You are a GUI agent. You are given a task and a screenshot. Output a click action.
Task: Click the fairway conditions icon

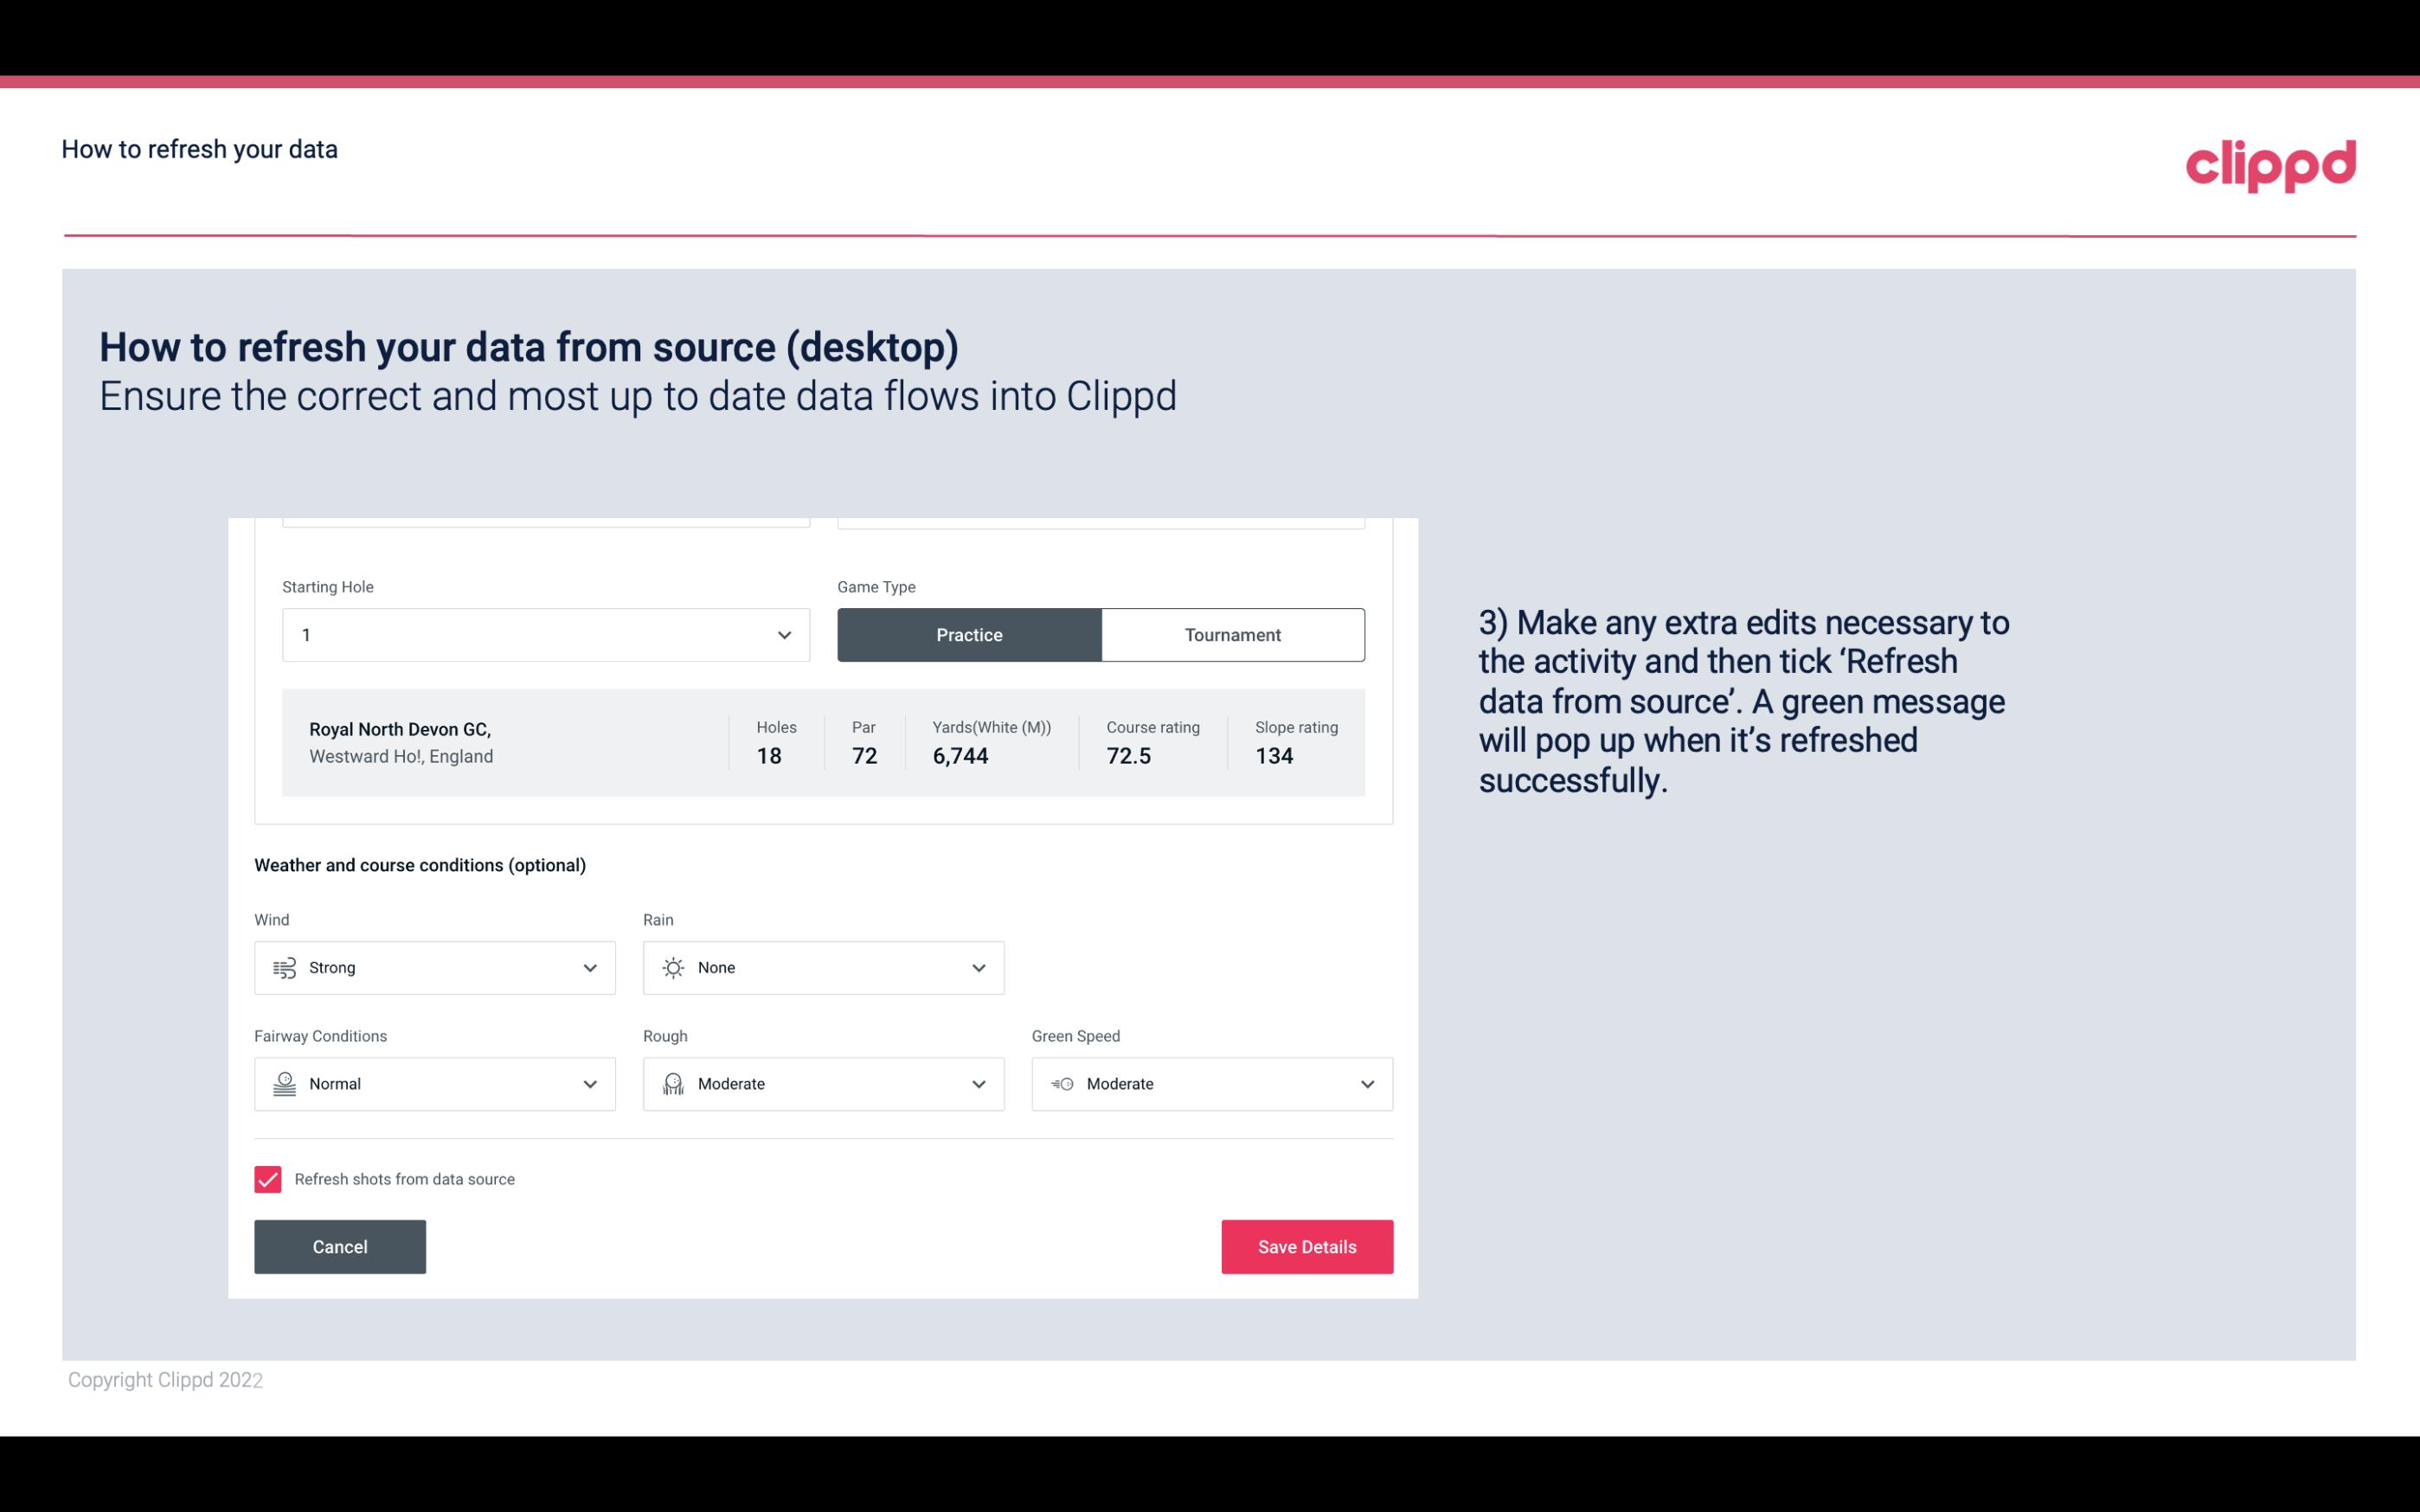282,1084
